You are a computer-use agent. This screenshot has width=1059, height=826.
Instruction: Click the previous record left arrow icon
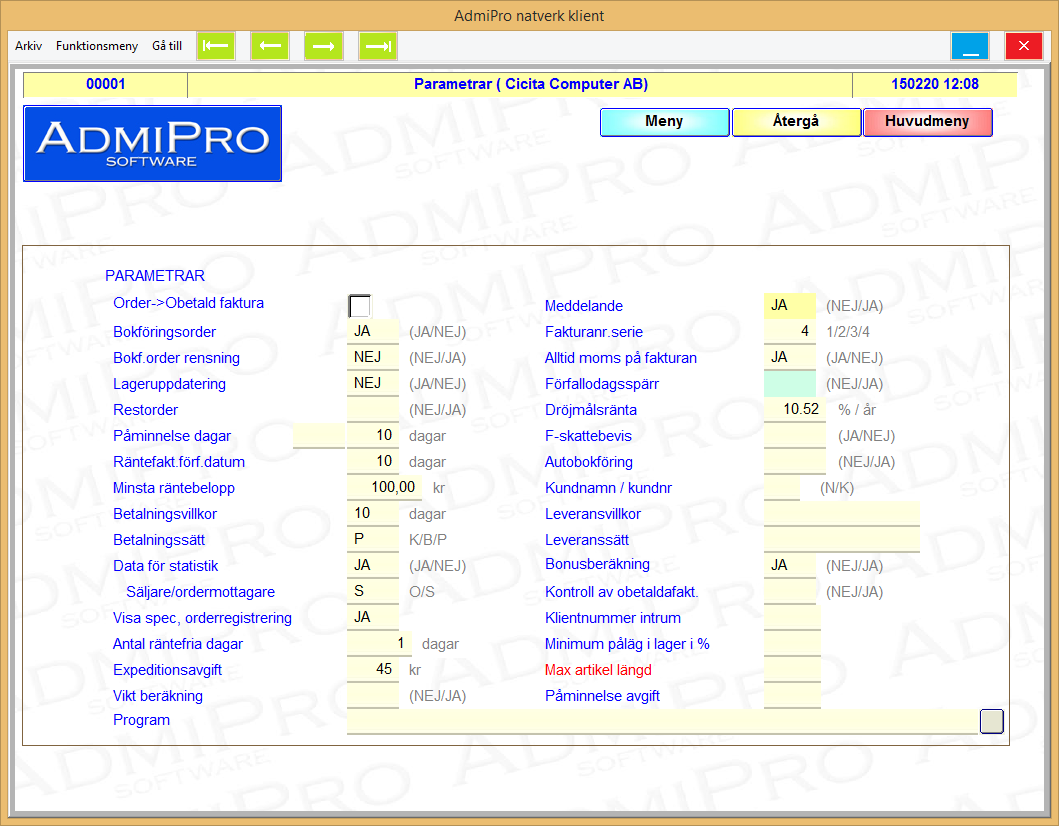point(270,46)
